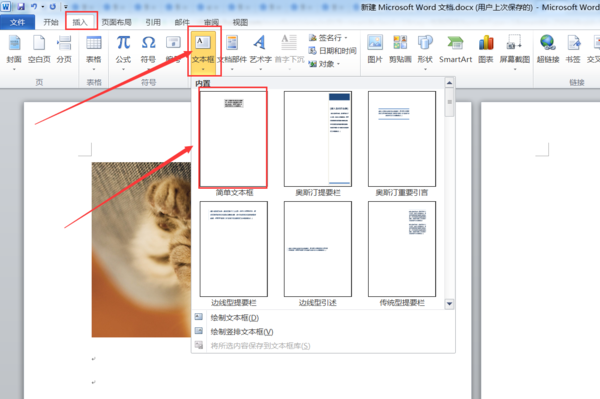The image size is (600, 399).
Task: Expand the Table (表格) dropdown arrow
Action: tap(94, 69)
